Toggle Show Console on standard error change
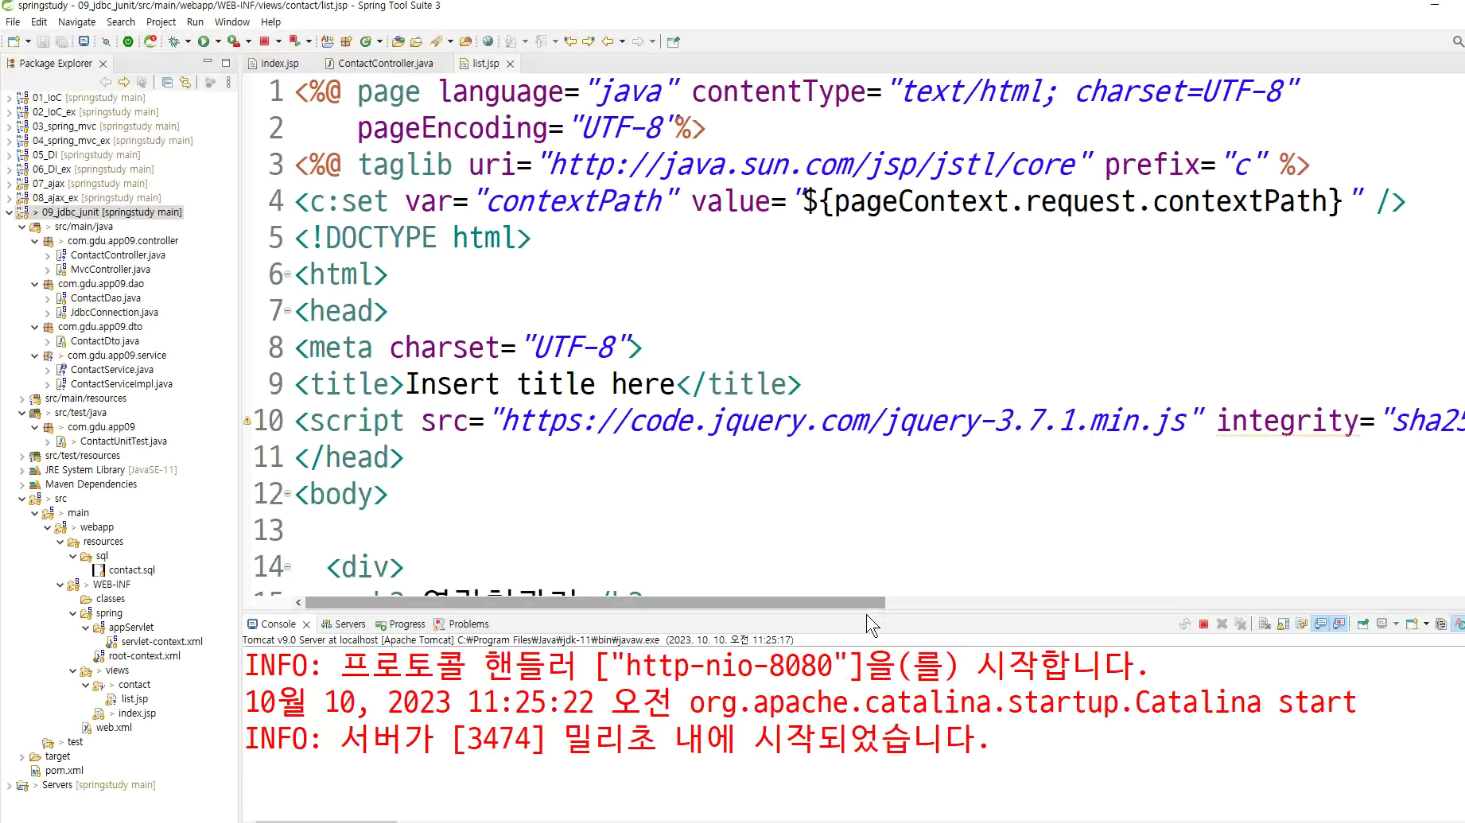 coord(1339,624)
